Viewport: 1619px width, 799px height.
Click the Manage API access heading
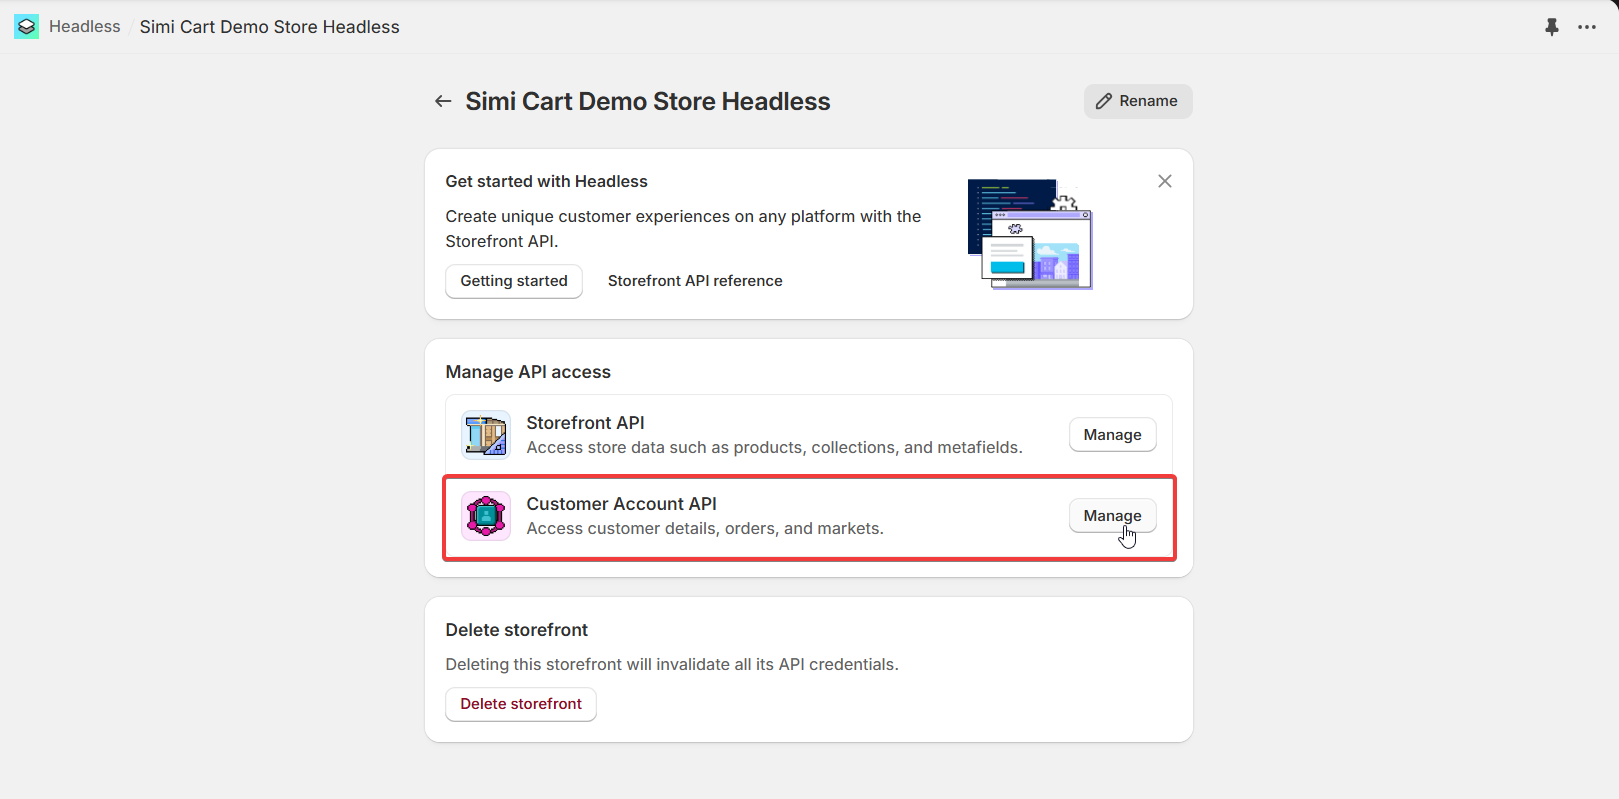click(528, 372)
